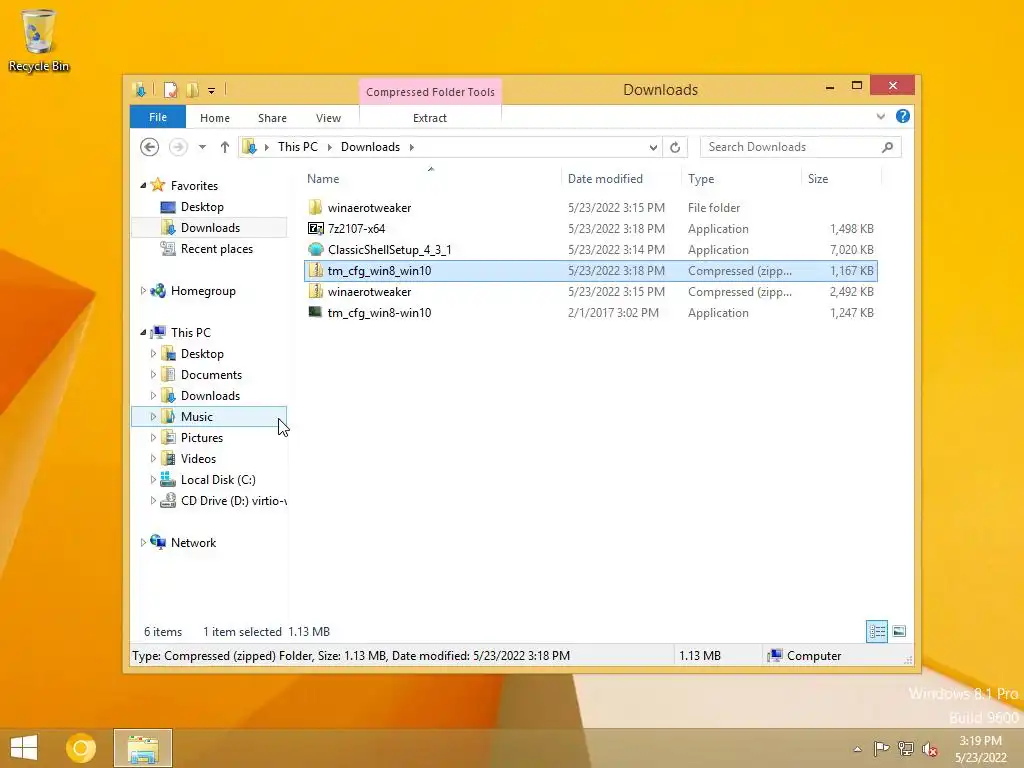Image resolution: width=1024 pixels, height=768 pixels.
Task: Open Desktop under Favorites
Action: click(202, 207)
